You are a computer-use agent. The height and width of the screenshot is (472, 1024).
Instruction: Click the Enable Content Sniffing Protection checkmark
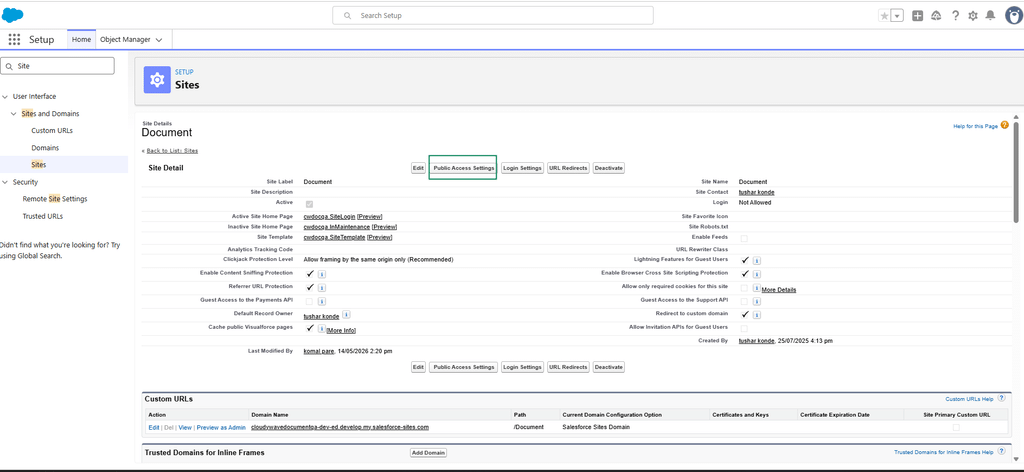(310, 273)
